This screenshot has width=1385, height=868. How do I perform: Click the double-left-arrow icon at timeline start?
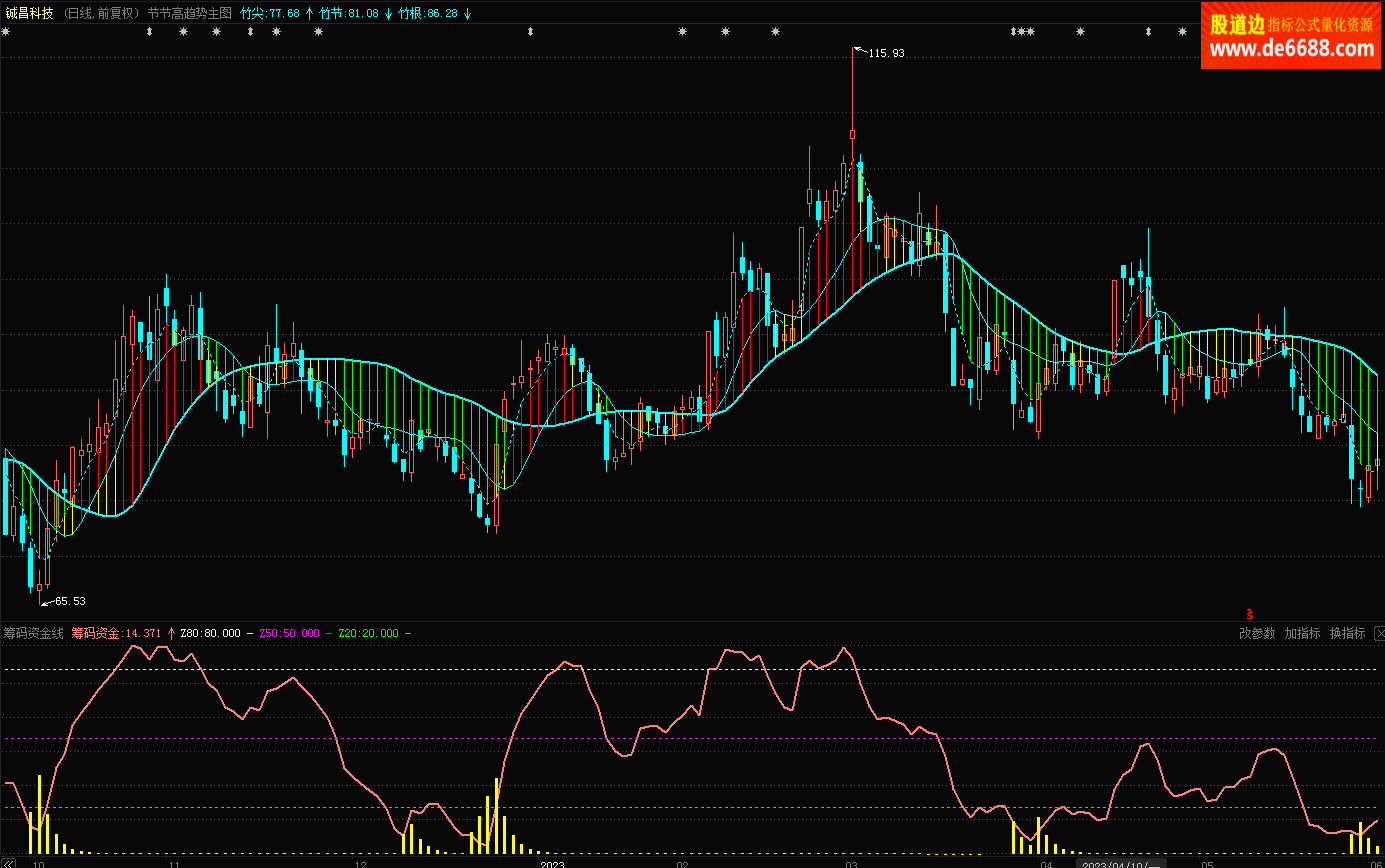(x=8, y=862)
